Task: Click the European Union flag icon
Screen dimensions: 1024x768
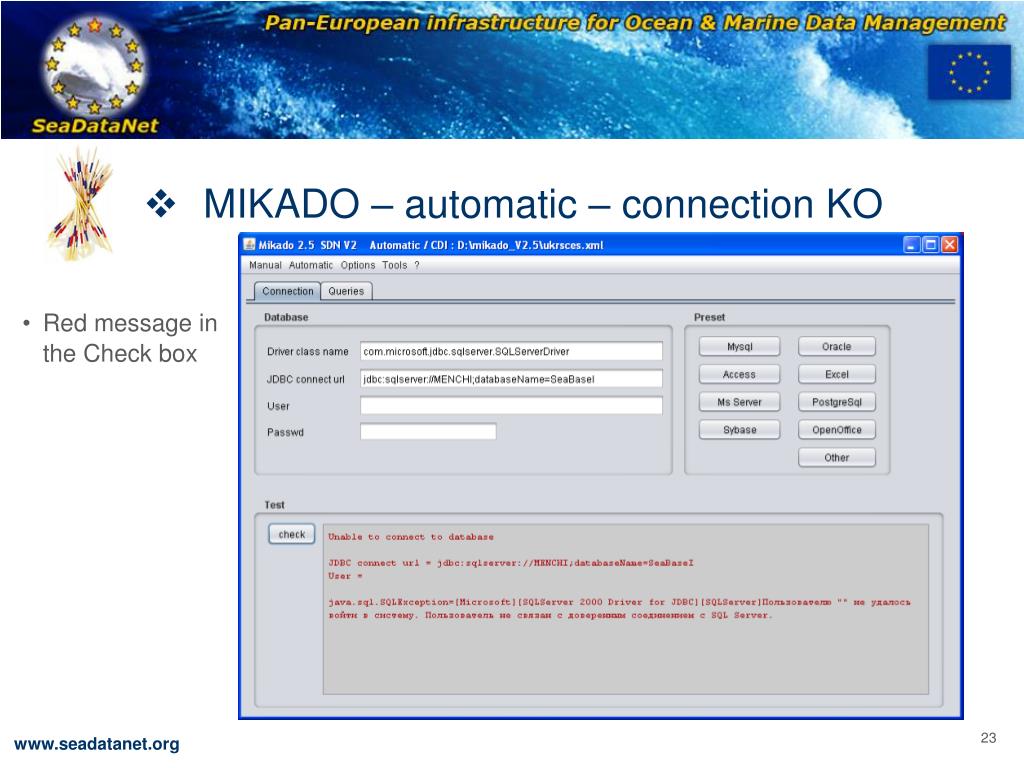Action: pos(969,72)
